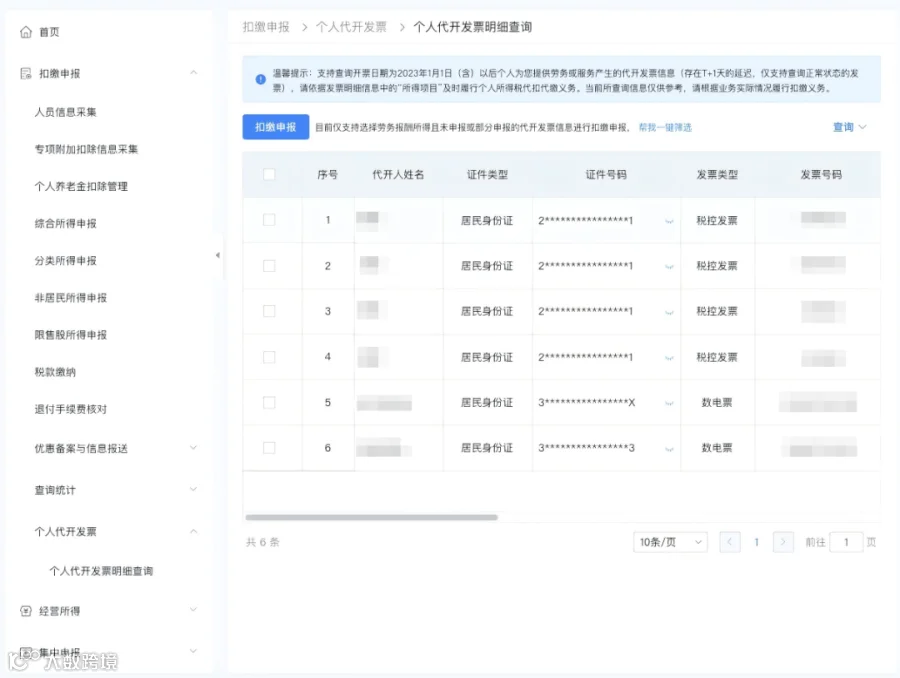This screenshot has width=900, height=678.
Task: Reveal ID number eye icon in row 5
Action: [x=669, y=403]
